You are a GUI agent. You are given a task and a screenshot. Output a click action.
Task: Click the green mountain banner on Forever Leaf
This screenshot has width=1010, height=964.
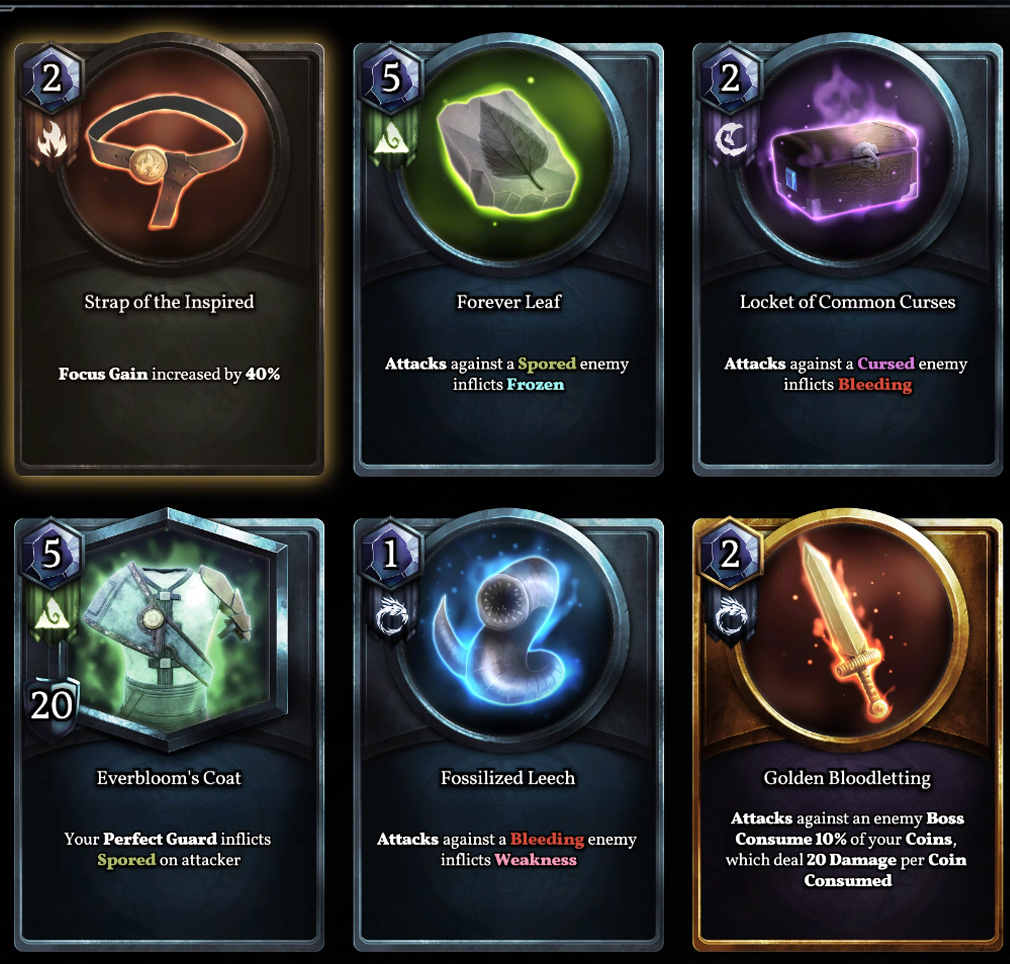click(x=391, y=140)
